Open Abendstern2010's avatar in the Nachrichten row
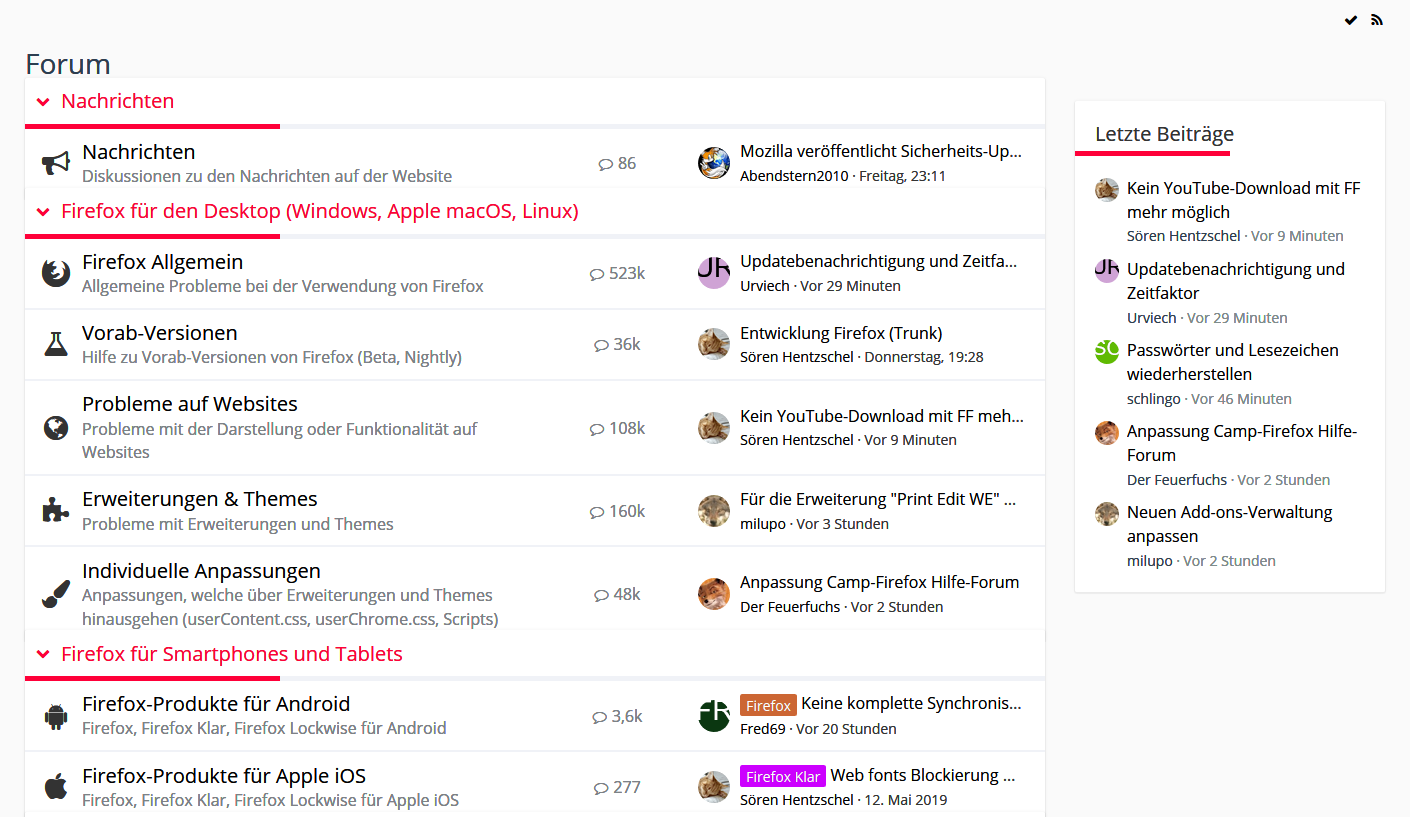The width and height of the screenshot is (1410, 817). click(x=714, y=163)
